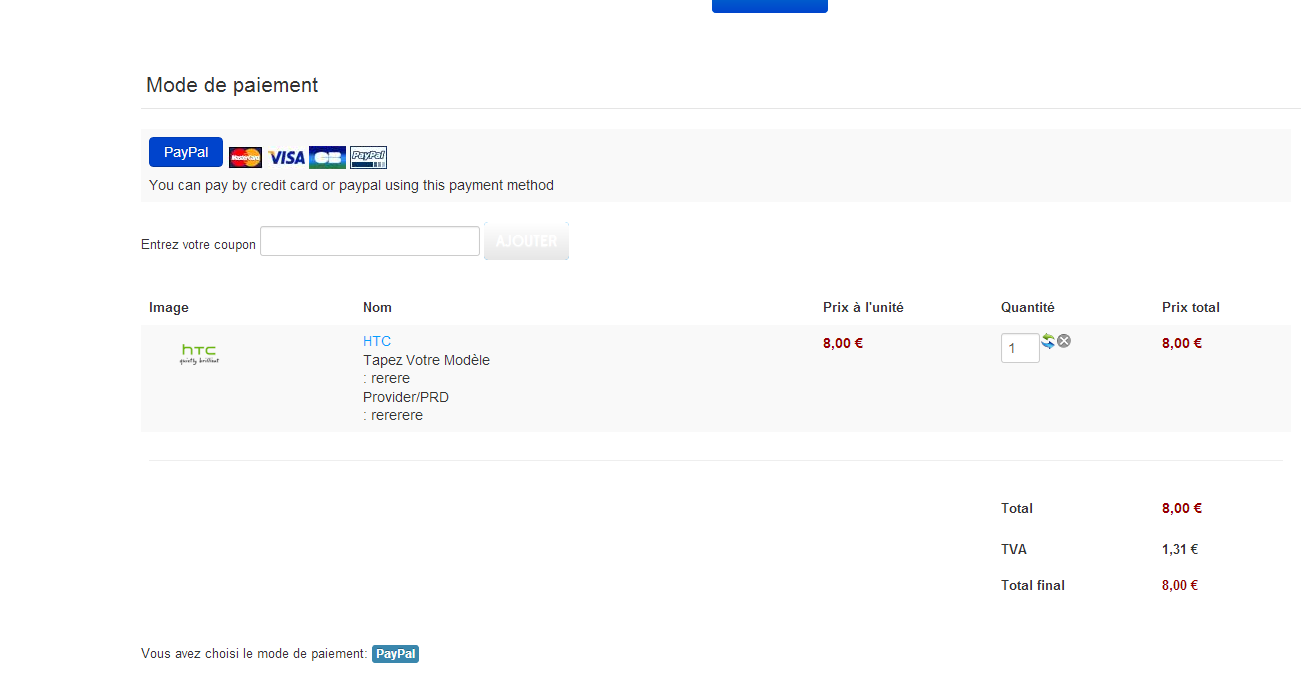Click the 'Prix à l'unité' column header
The image size is (1302, 686).
[x=863, y=307]
